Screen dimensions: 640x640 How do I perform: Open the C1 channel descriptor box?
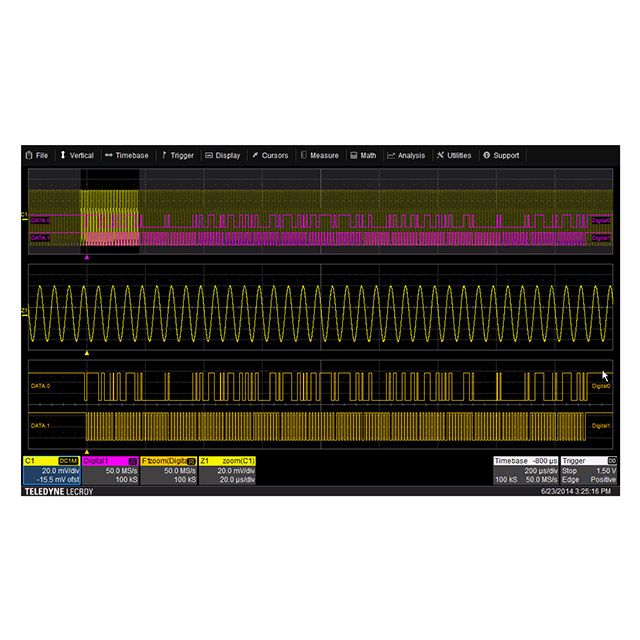point(50,471)
